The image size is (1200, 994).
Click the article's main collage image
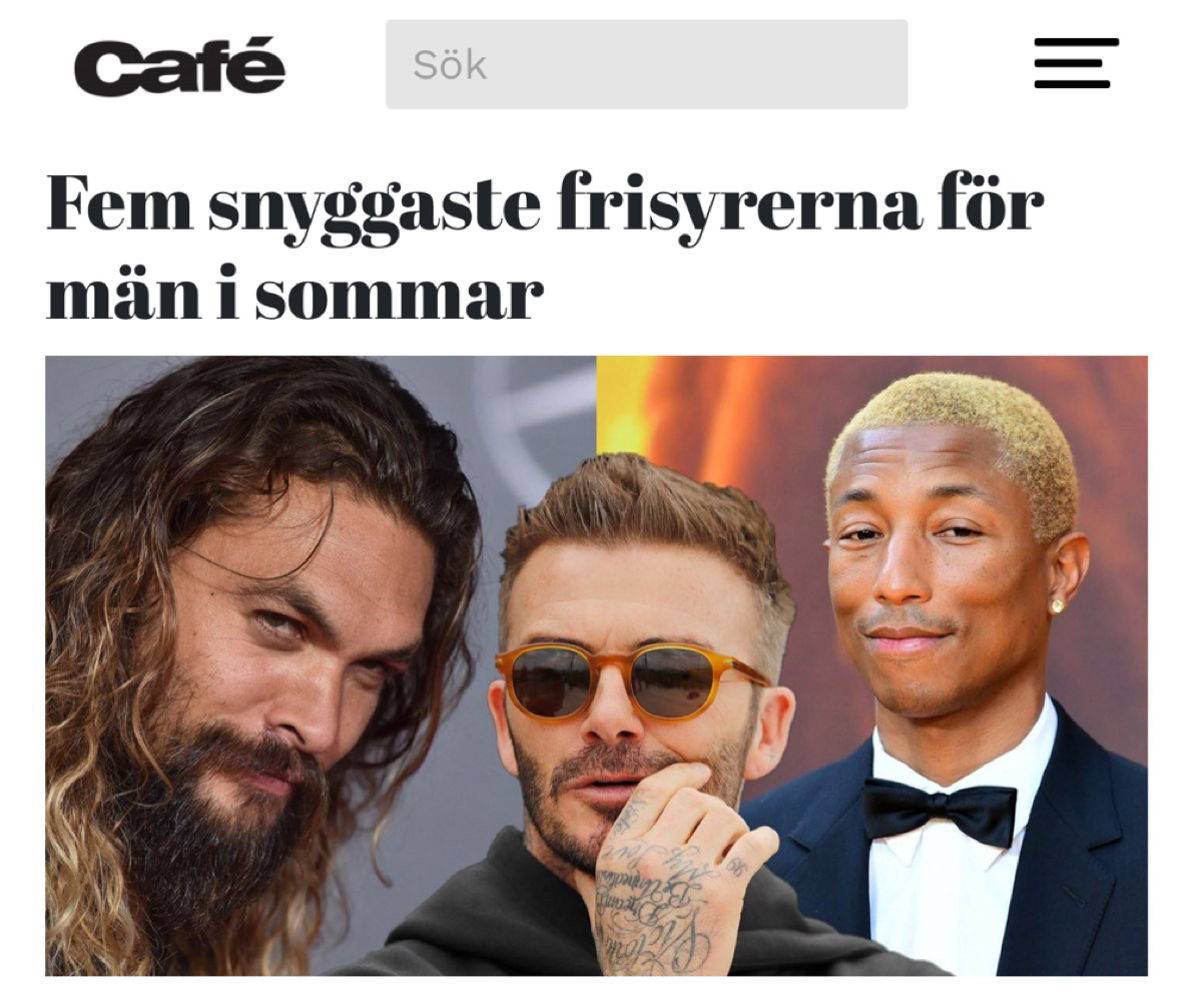point(596,665)
